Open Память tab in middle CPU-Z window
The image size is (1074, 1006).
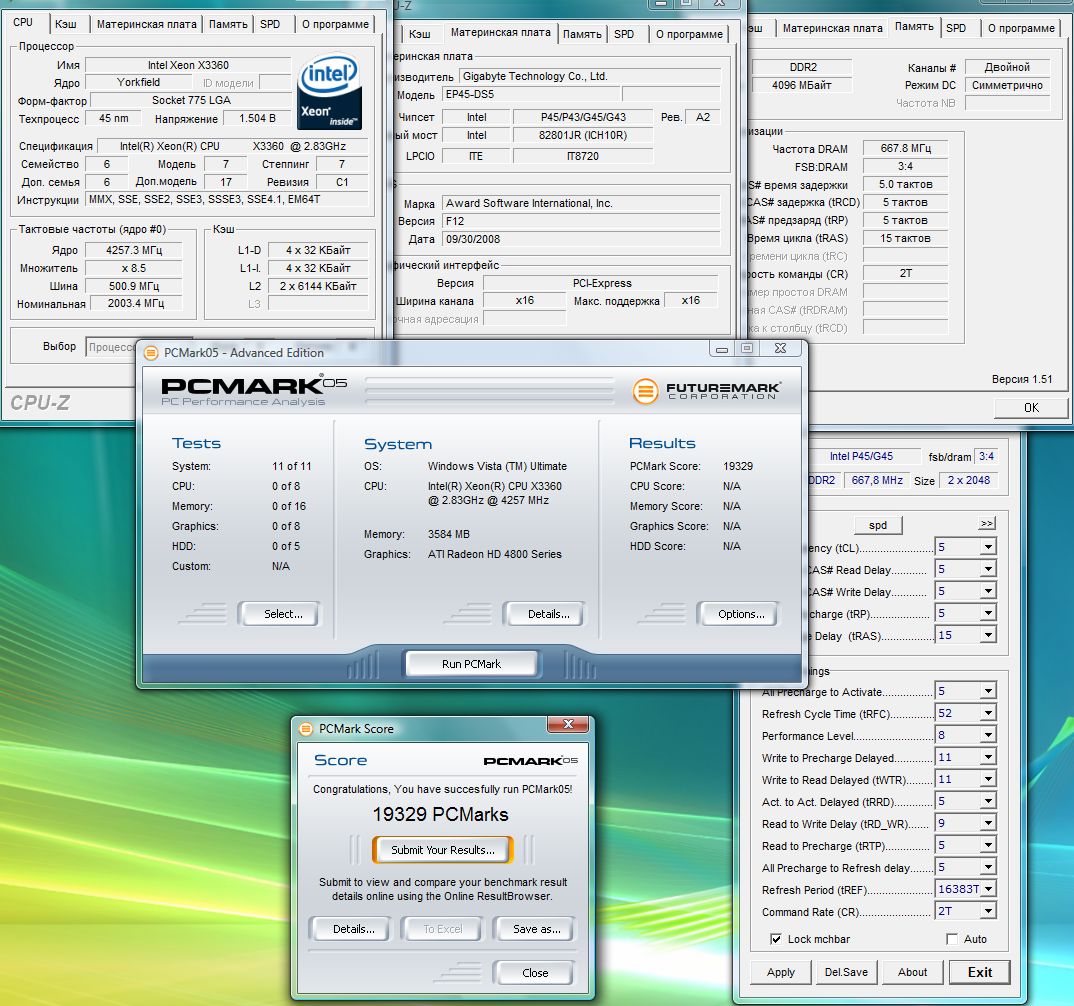(x=582, y=34)
